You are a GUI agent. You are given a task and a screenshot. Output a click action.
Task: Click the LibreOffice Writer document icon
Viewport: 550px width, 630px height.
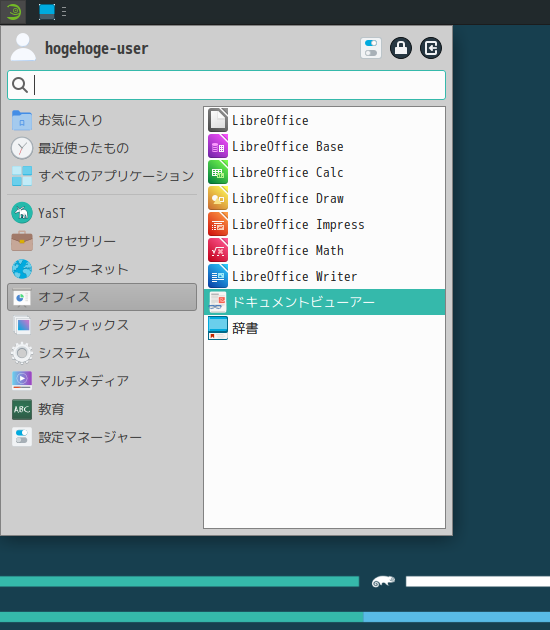pos(218,276)
